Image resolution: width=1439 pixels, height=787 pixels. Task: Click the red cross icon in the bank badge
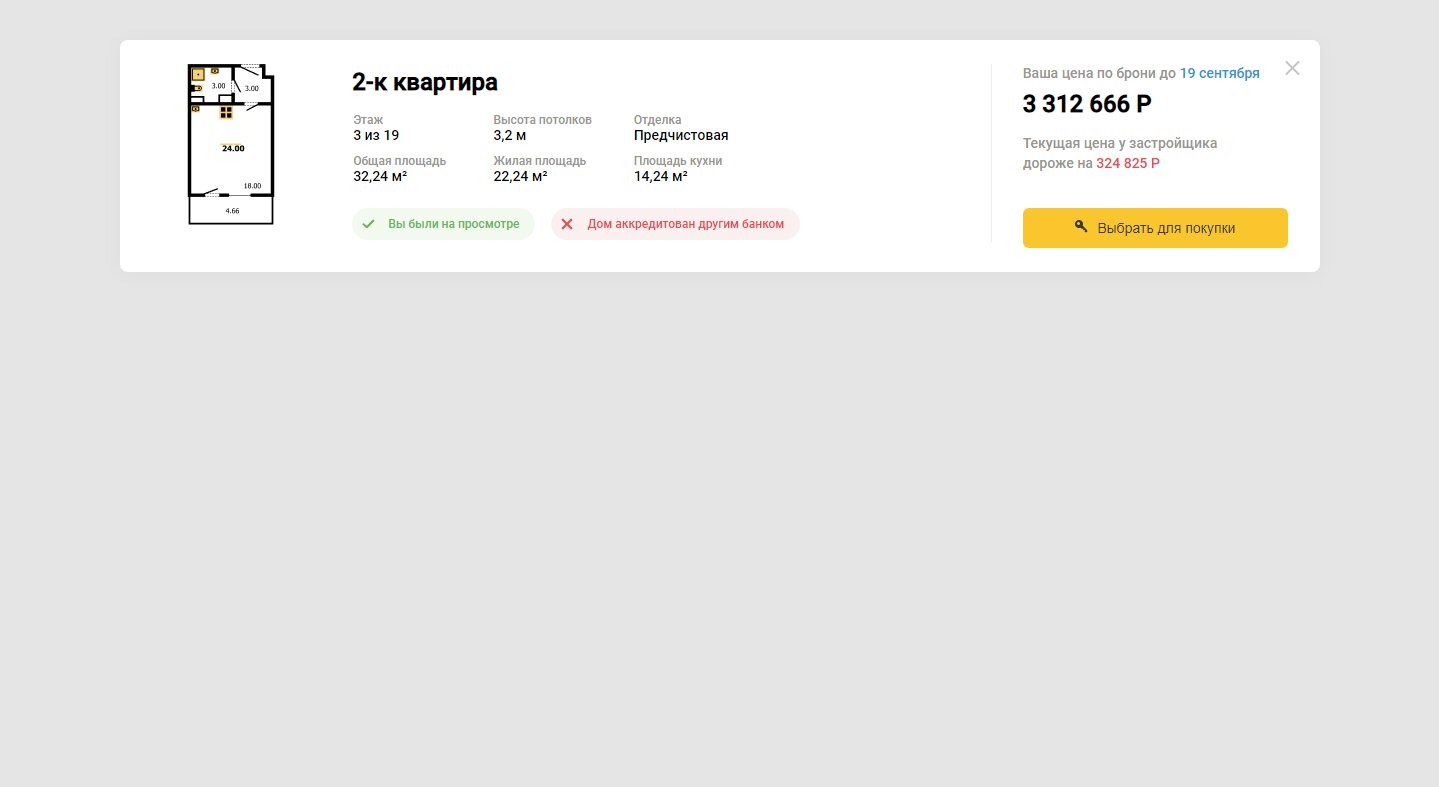coord(567,224)
